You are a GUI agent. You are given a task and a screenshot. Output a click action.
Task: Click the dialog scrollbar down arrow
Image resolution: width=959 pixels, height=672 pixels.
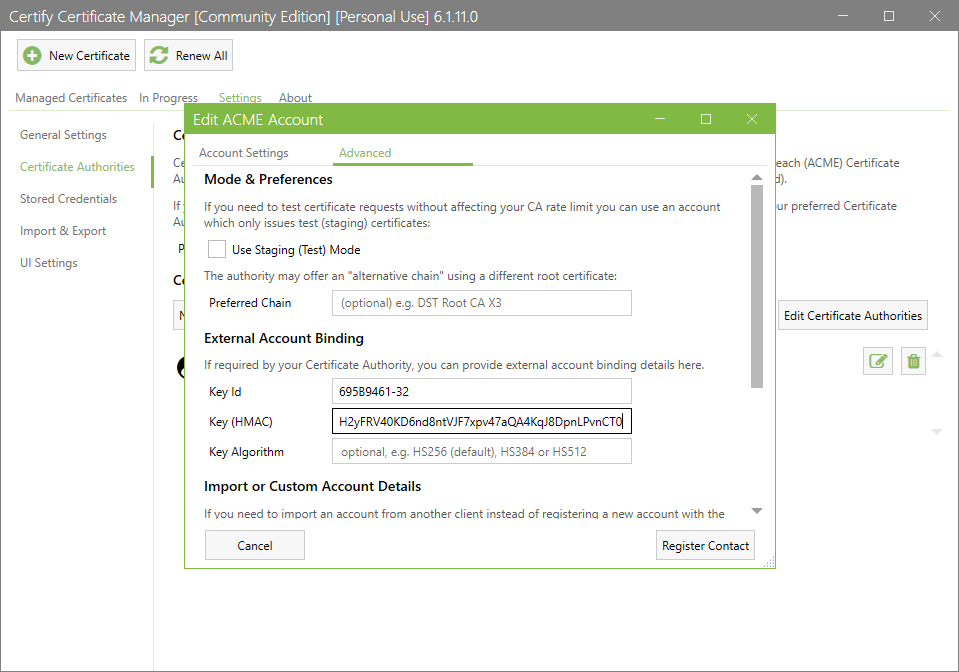pos(757,511)
